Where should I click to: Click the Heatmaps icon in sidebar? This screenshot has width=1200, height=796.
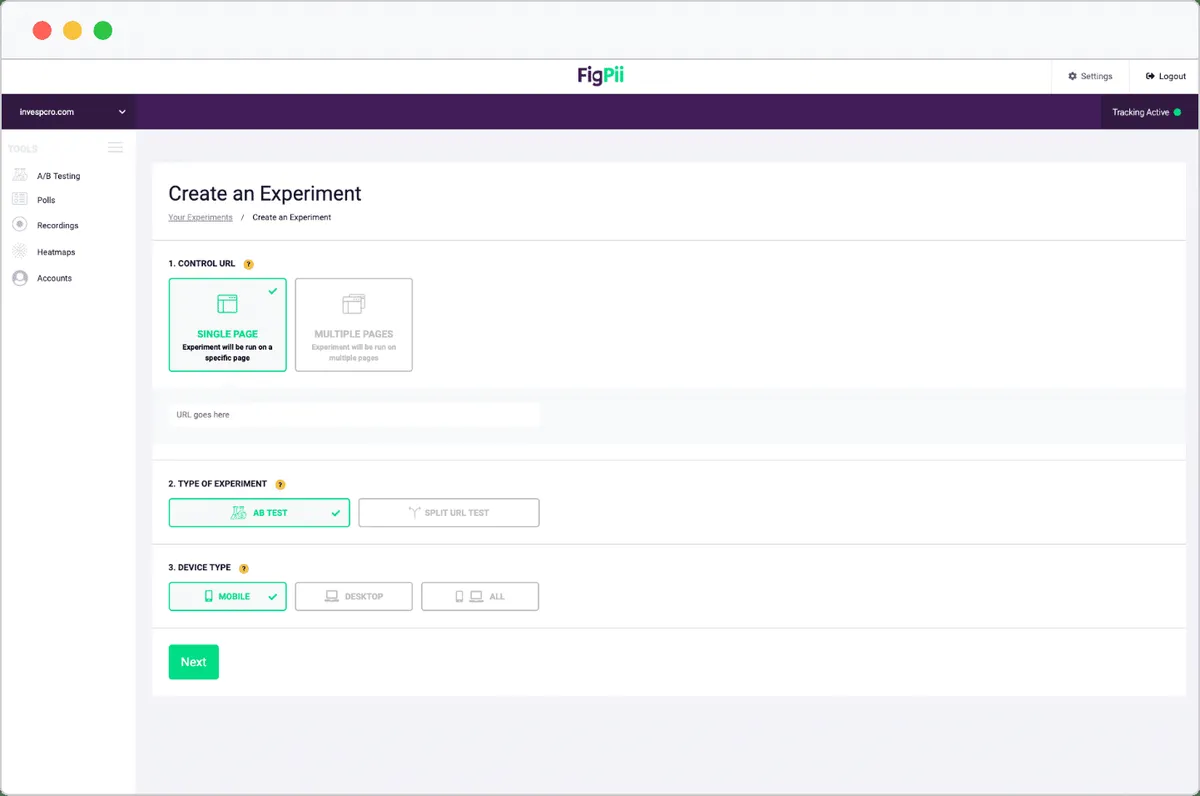pos(19,252)
